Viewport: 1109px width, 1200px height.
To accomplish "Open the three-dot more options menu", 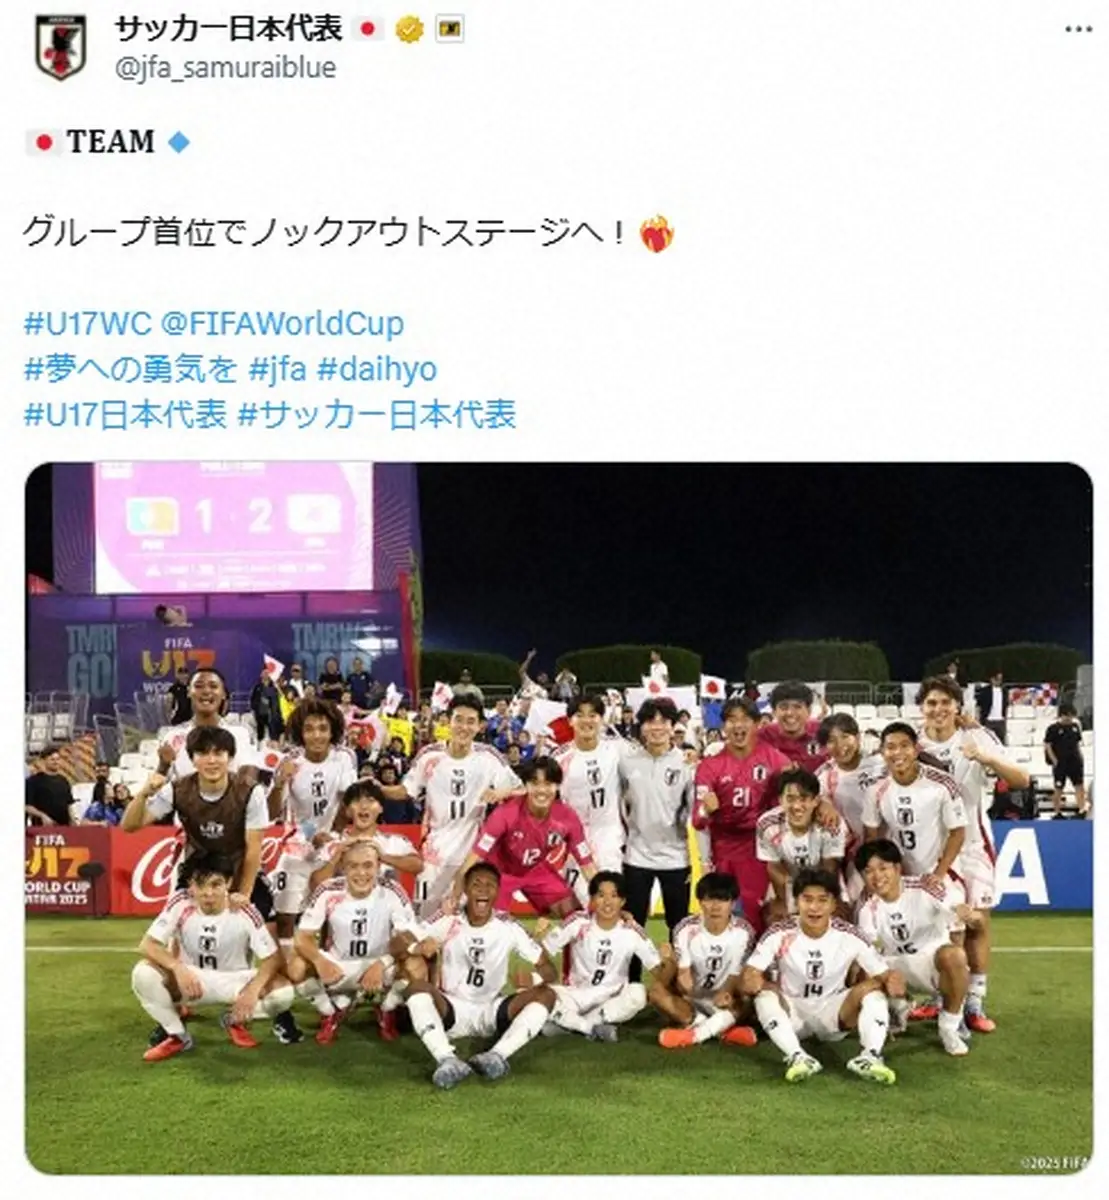I will tap(1078, 28).
